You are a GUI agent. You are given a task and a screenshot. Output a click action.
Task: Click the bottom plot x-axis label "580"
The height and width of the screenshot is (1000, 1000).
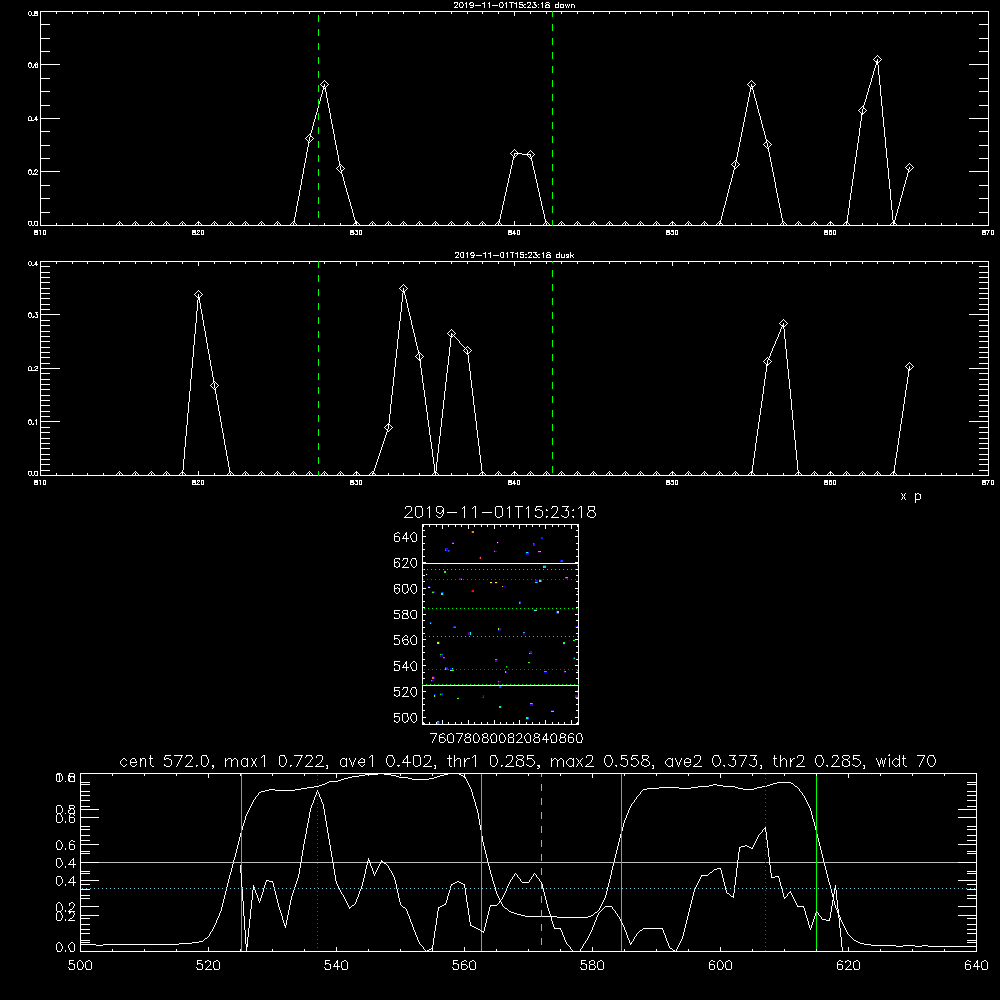click(592, 966)
